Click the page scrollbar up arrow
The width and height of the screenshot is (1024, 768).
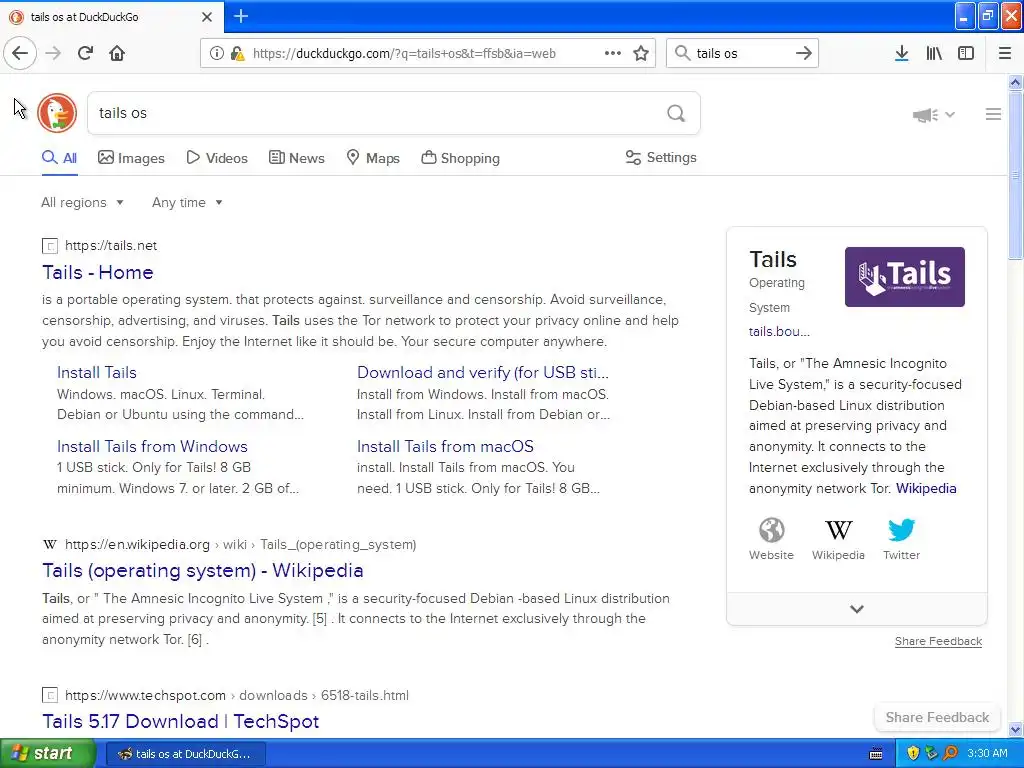[1015, 82]
